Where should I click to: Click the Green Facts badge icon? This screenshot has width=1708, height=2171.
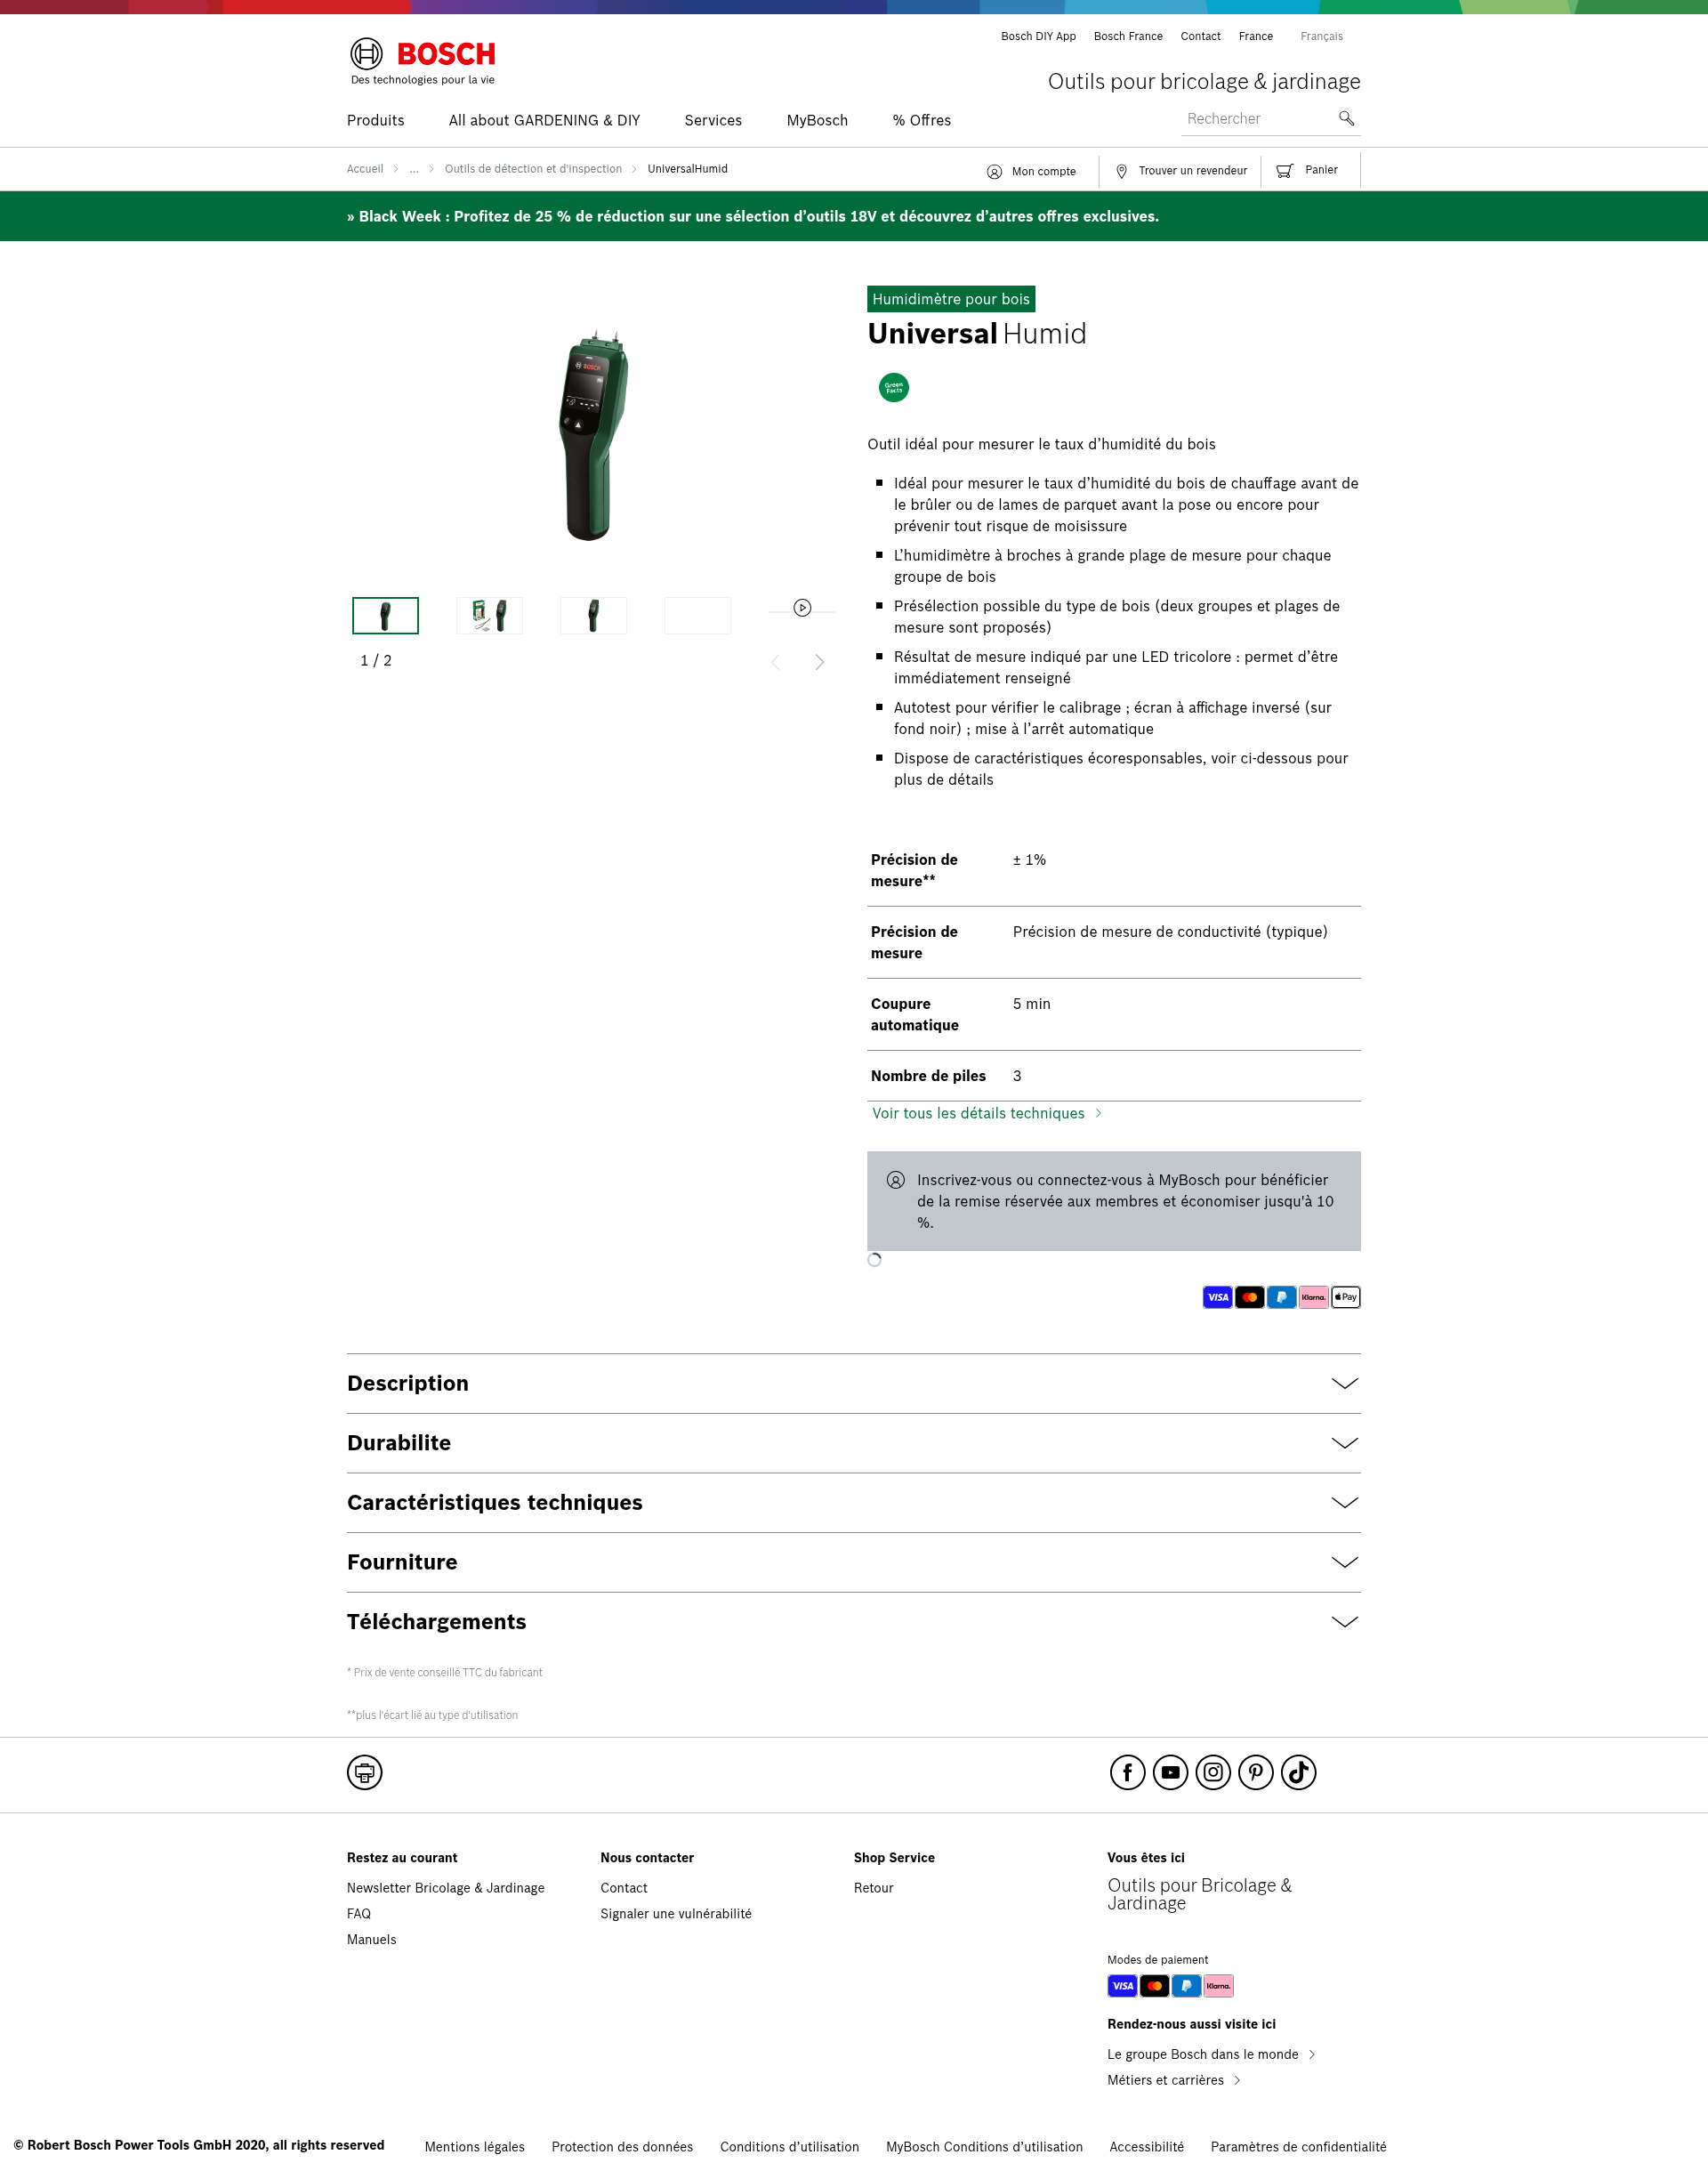pyautogui.click(x=893, y=387)
